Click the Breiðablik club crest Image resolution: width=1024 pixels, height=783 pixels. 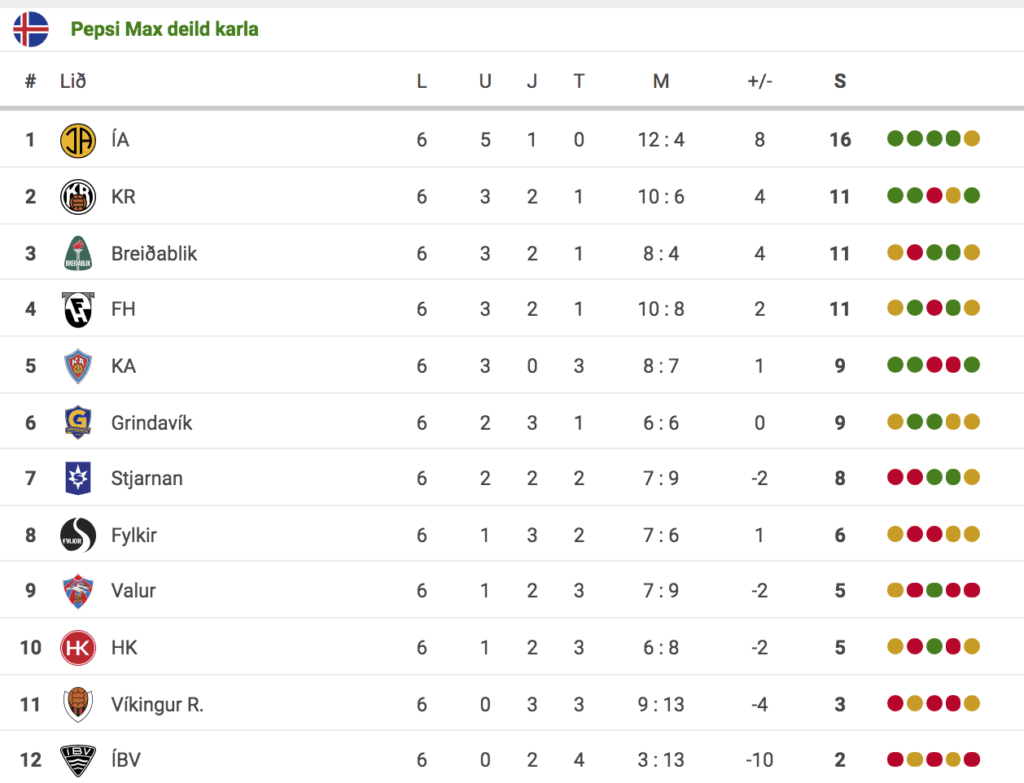78,253
